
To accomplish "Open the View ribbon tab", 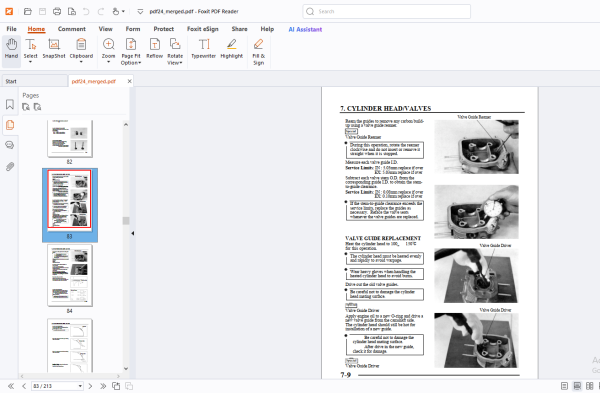I will [106, 29].
